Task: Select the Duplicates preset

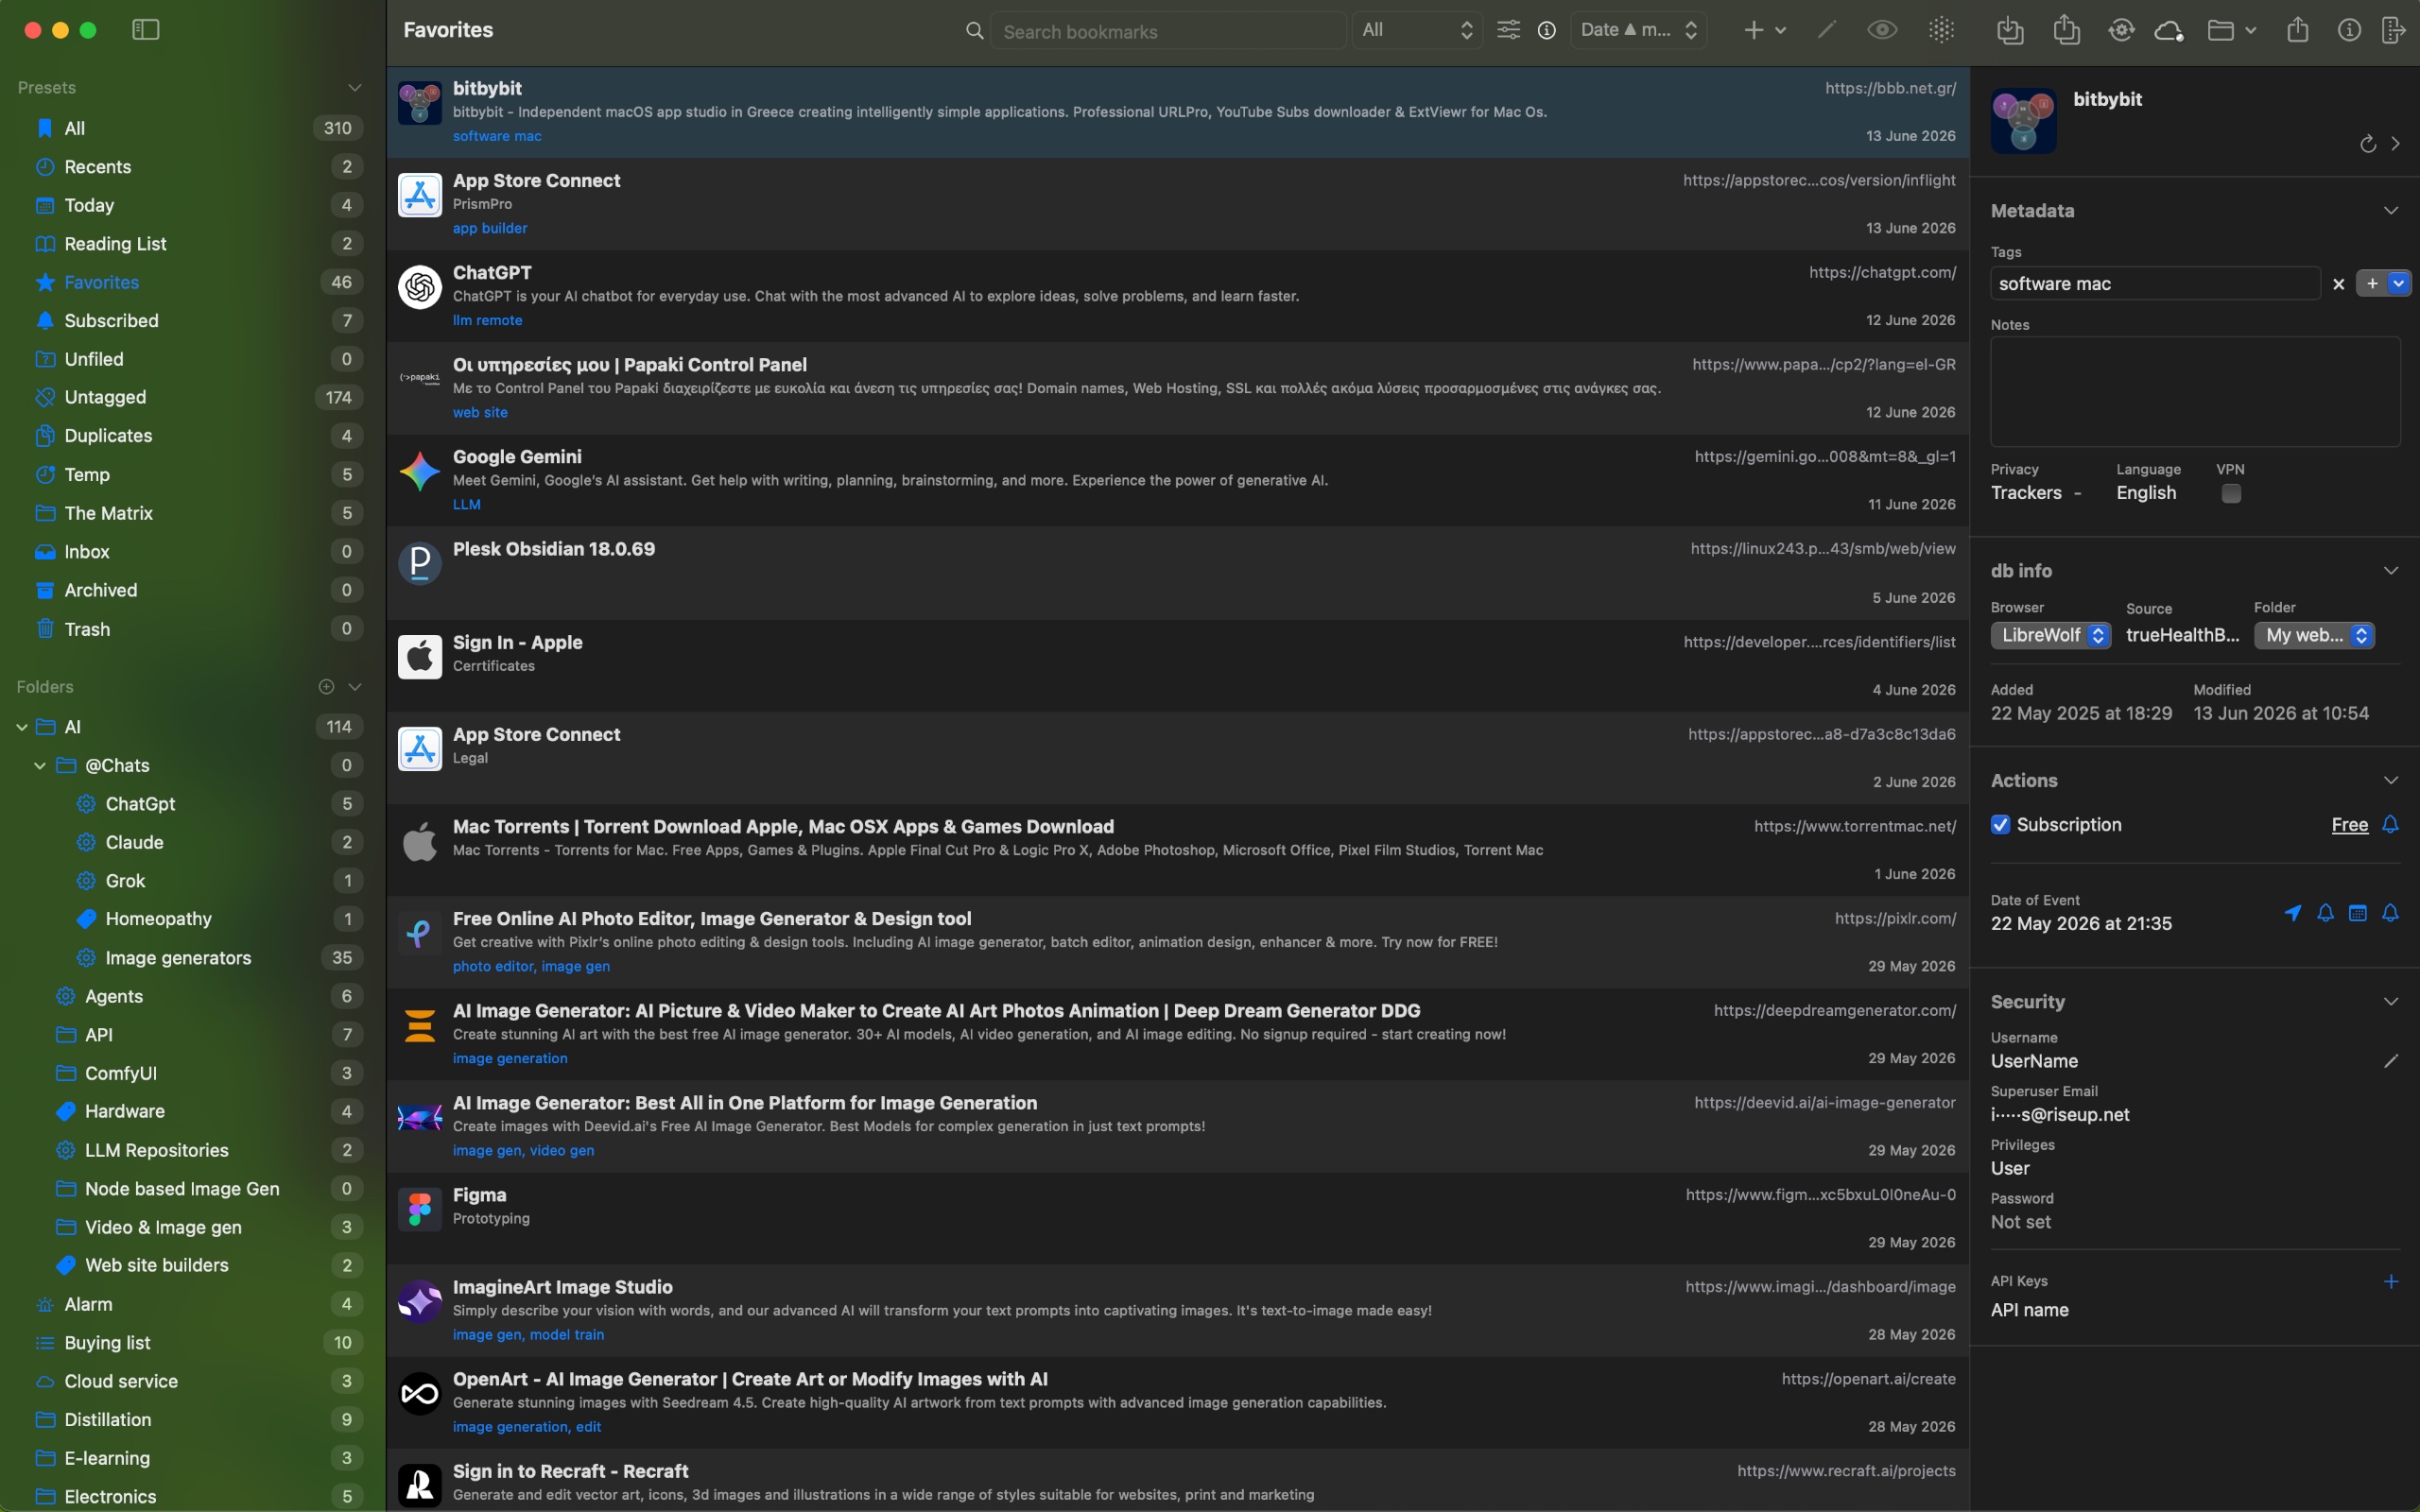Action: pyautogui.click(x=193, y=436)
